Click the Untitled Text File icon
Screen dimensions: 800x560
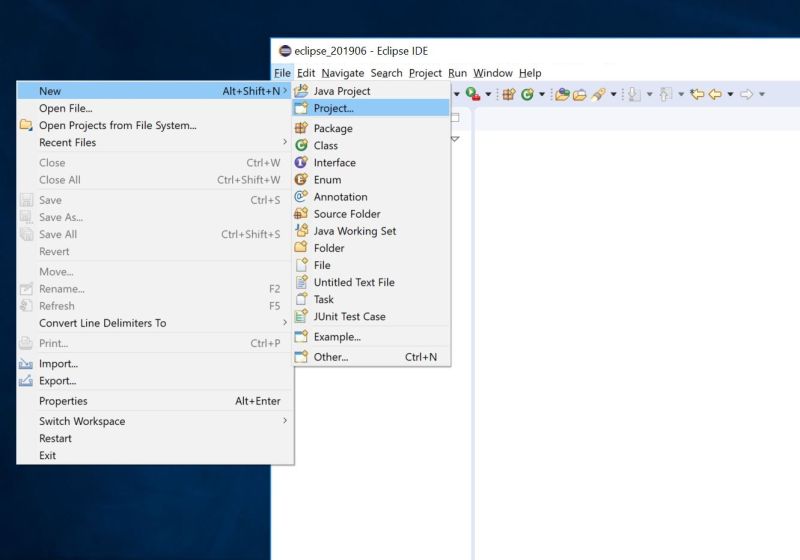[301, 282]
